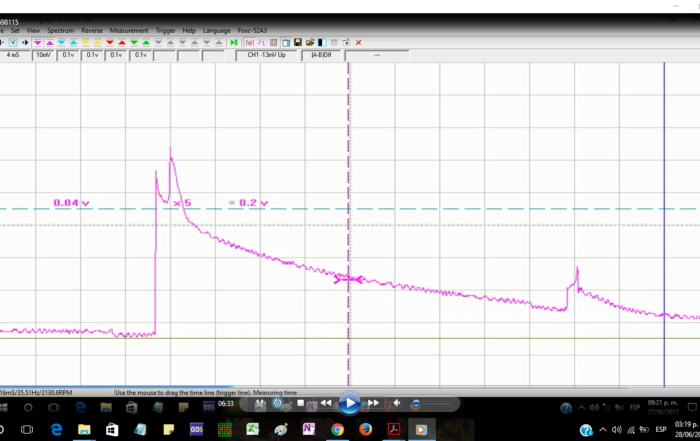Launch OneNote from the taskbar
The width and height of the screenshot is (700, 441).
[309, 429]
